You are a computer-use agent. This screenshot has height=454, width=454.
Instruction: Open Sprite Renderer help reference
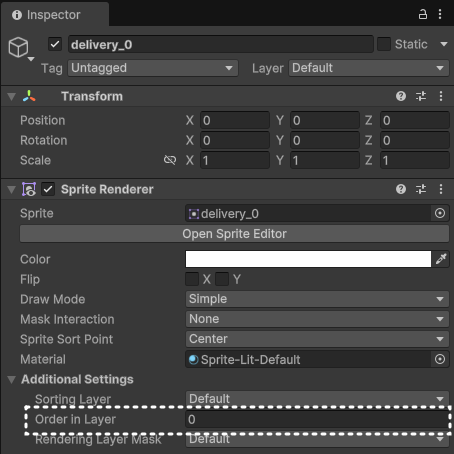coord(401,189)
